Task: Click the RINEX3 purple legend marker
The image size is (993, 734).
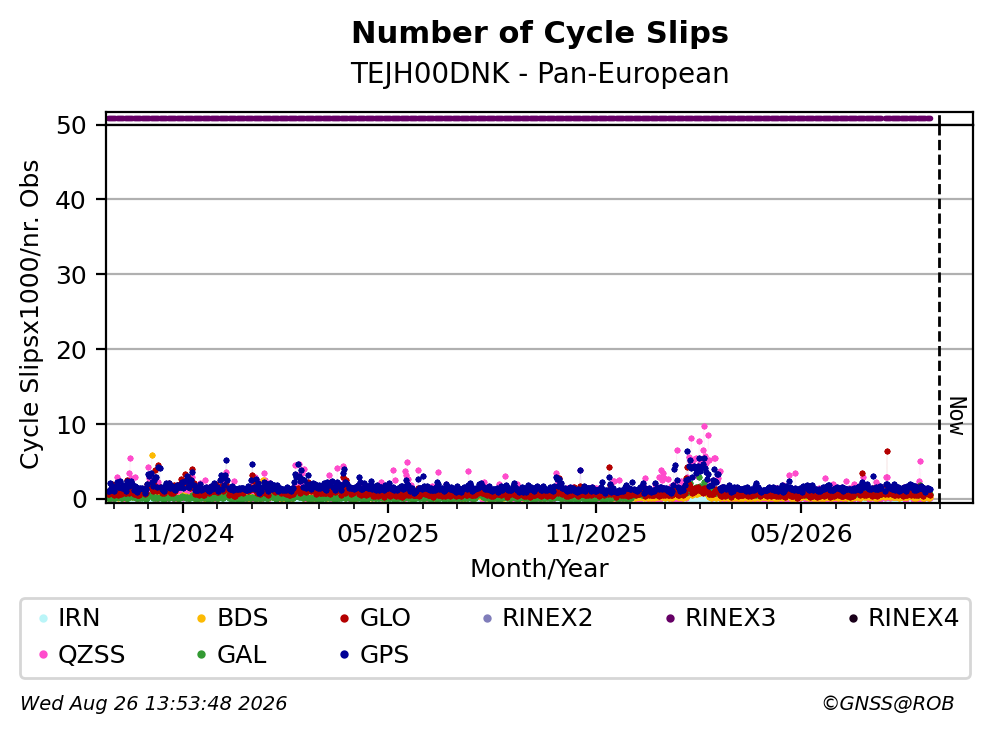Action: click(x=671, y=618)
